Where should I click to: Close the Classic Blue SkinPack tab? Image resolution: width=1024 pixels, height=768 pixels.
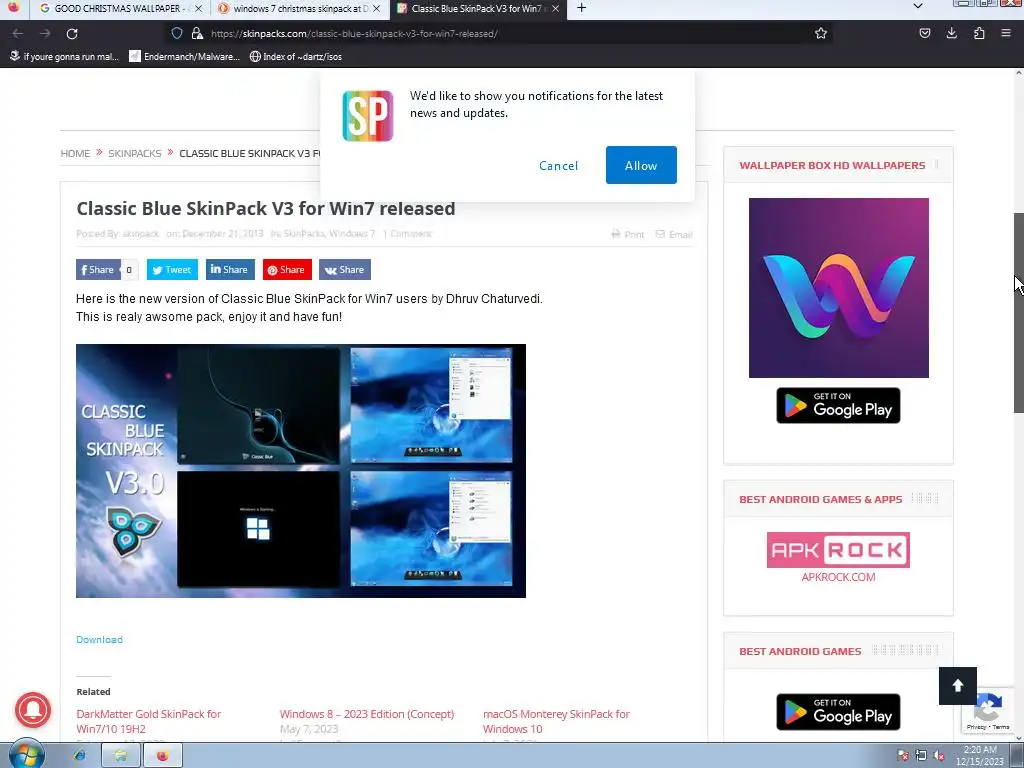point(555,8)
